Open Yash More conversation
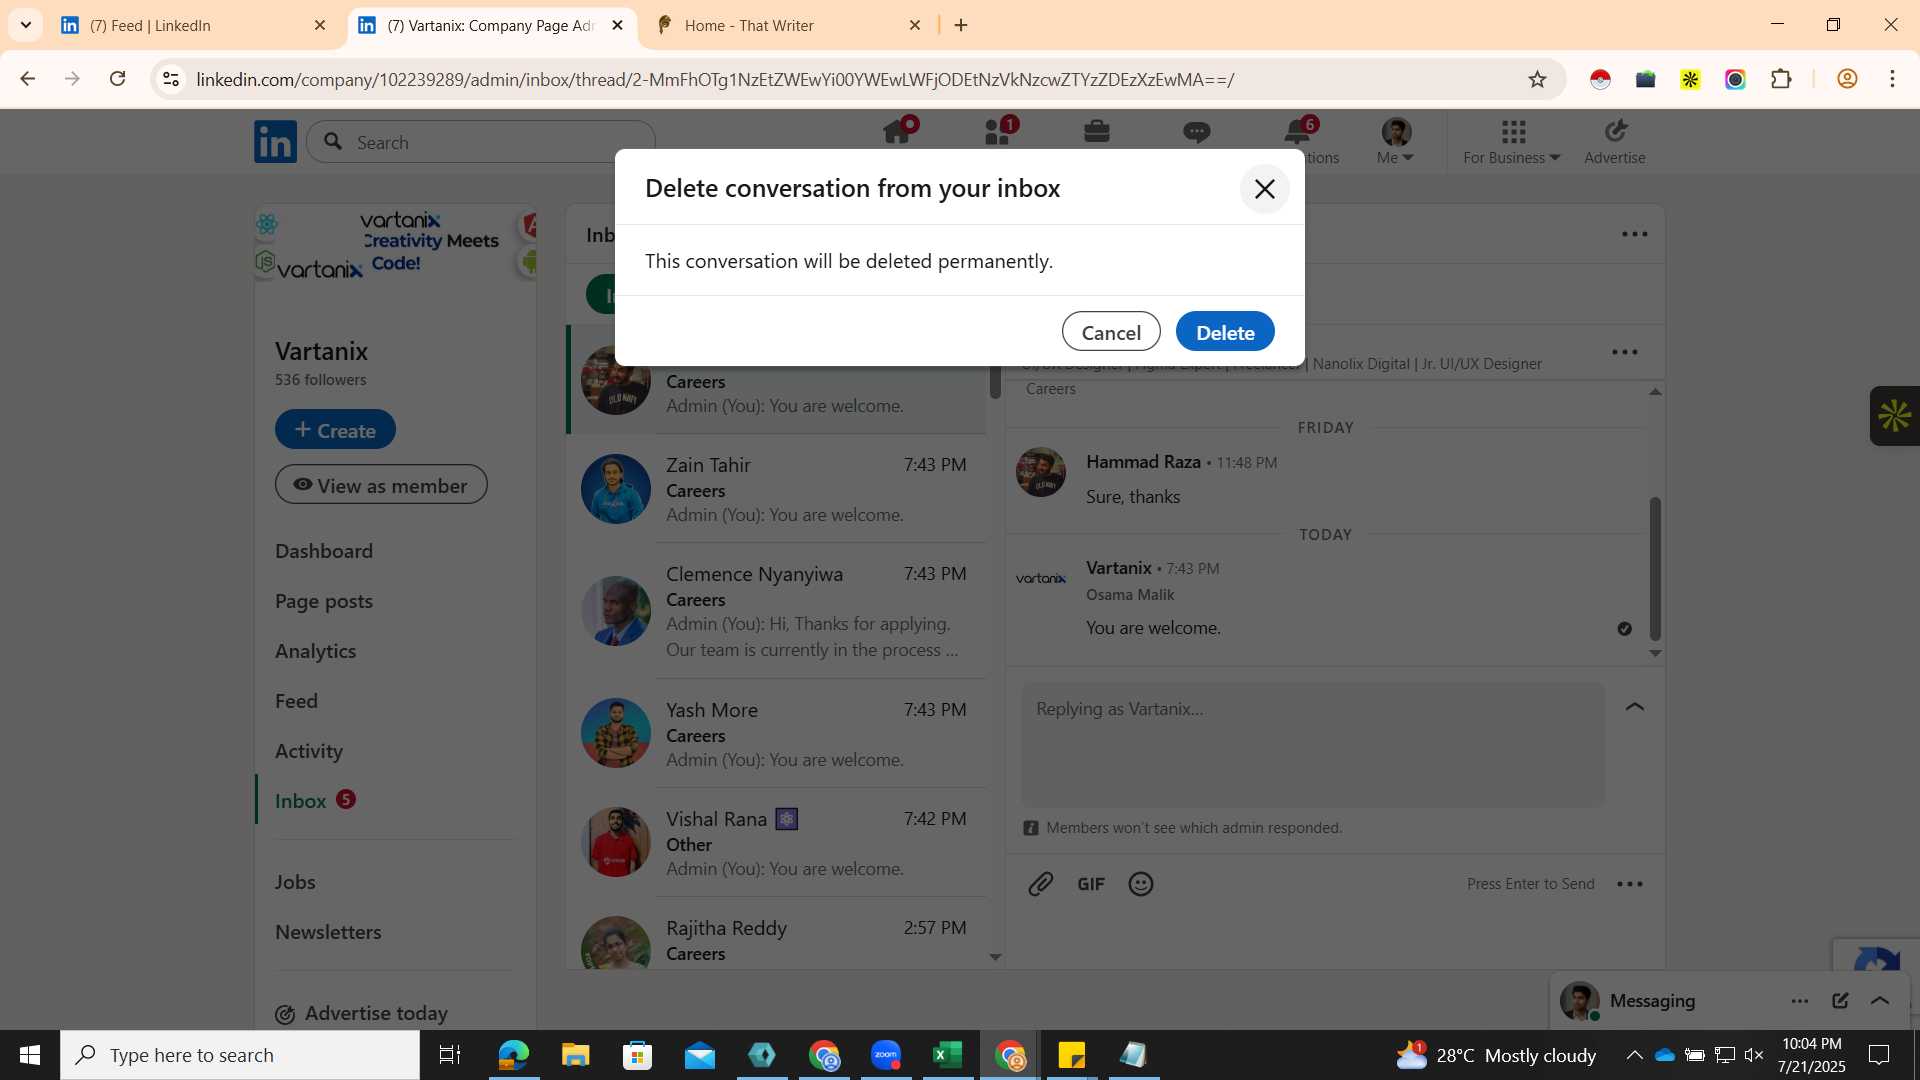 (778, 734)
